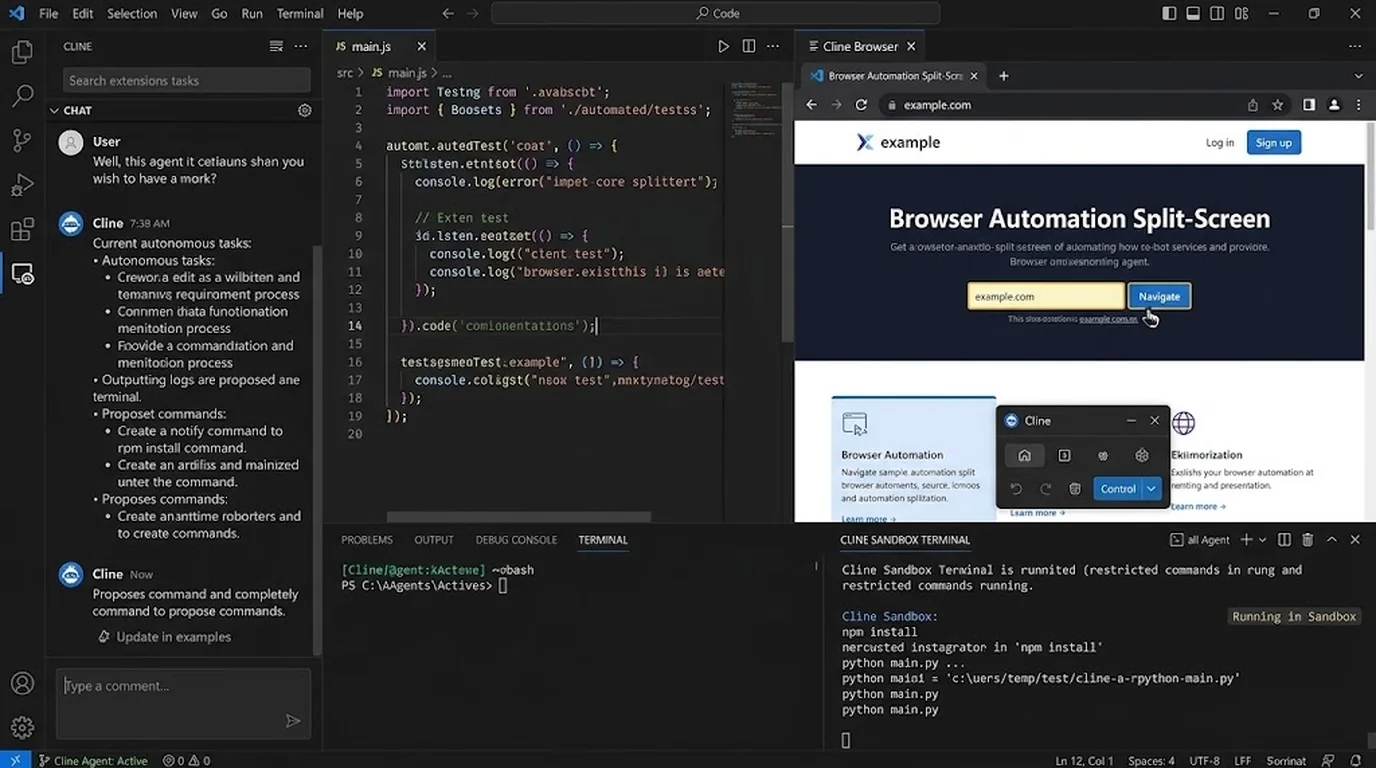Click Learn more under Ekiimorization
This screenshot has height=768, width=1376.
tap(1198, 507)
